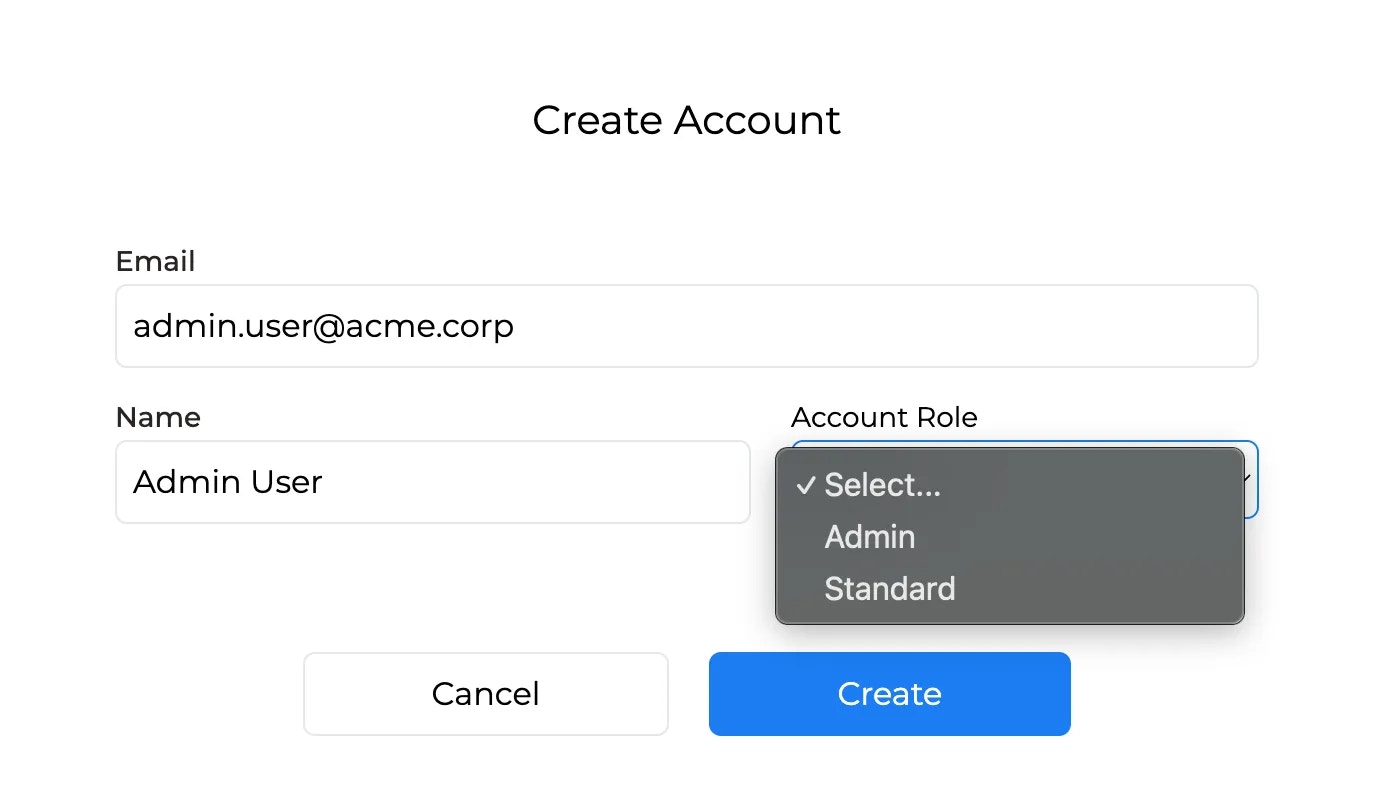The image size is (1382, 808).
Task: Click the Cancel button
Action: [486, 694]
